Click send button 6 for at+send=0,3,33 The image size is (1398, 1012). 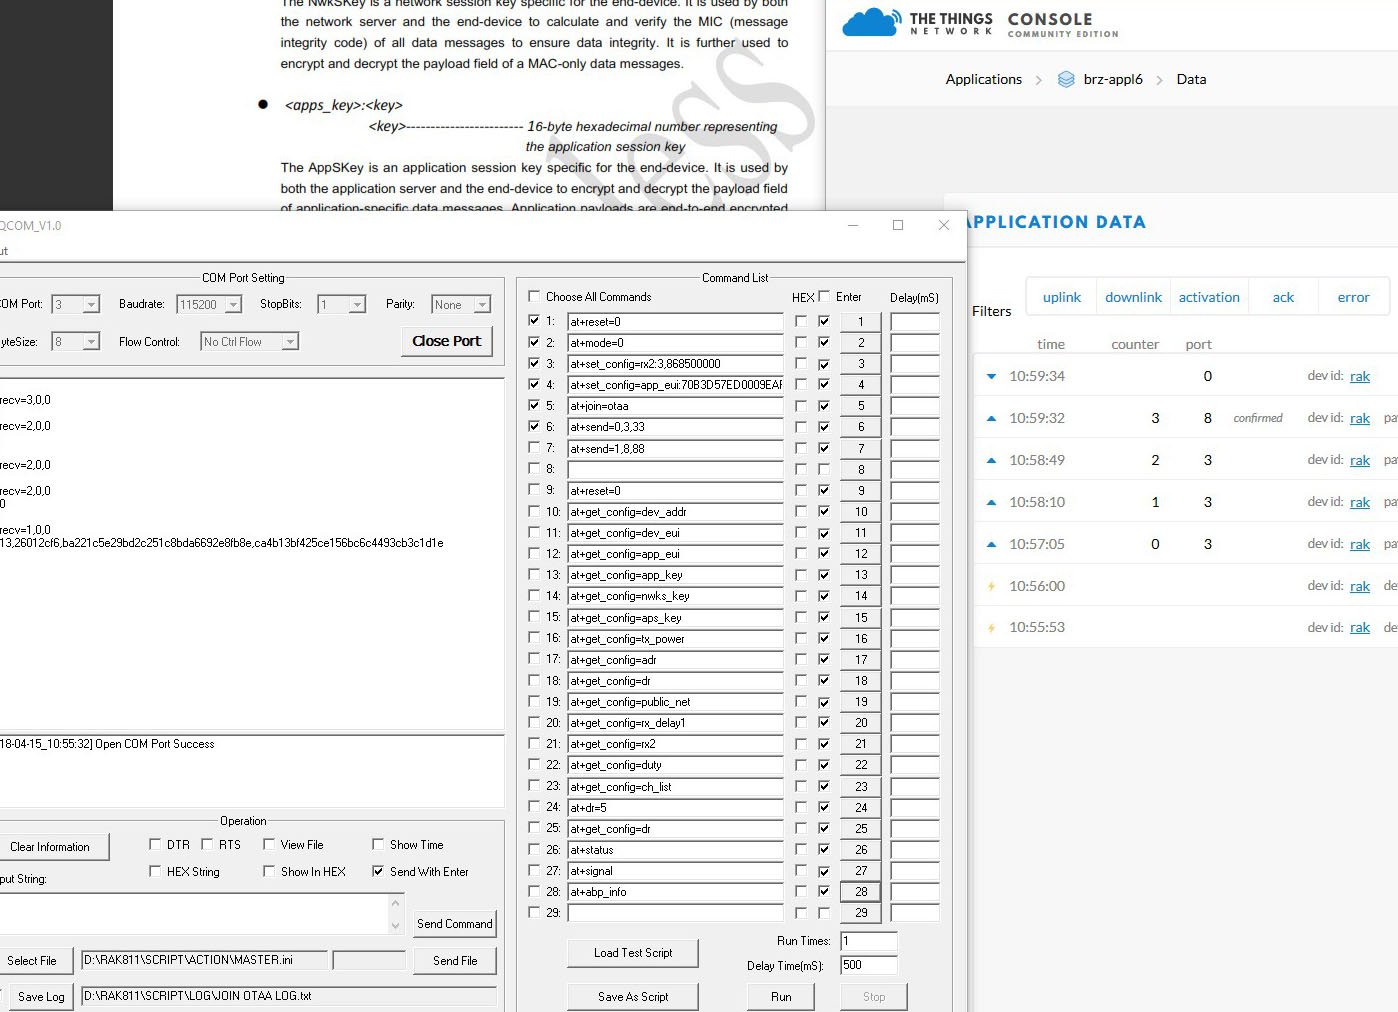coord(860,427)
